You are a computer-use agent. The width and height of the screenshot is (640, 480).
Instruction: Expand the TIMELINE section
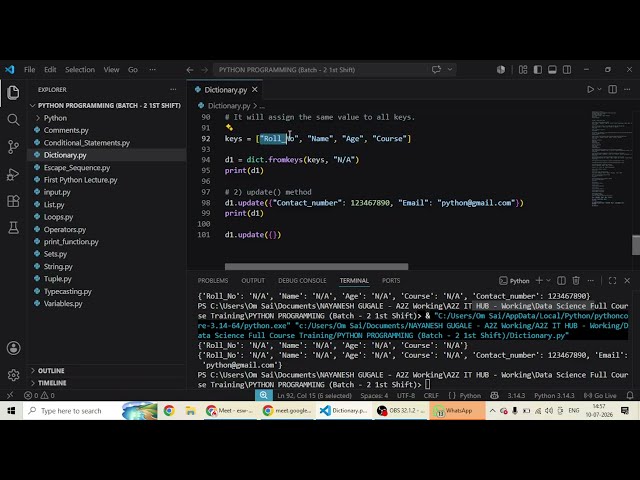pos(52,383)
